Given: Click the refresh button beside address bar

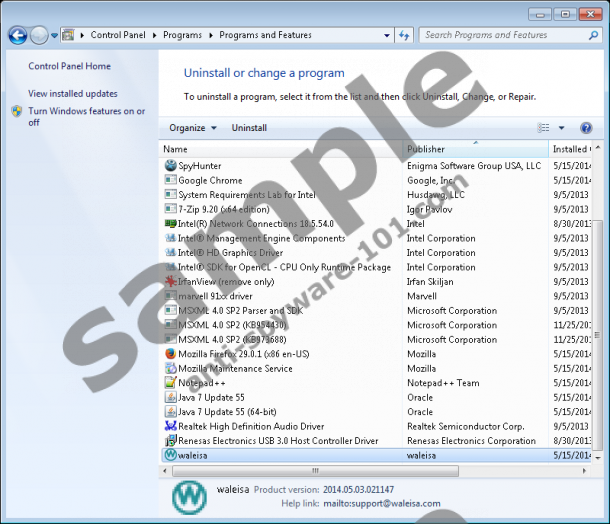Looking at the screenshot, I should (x=404, y=35).
